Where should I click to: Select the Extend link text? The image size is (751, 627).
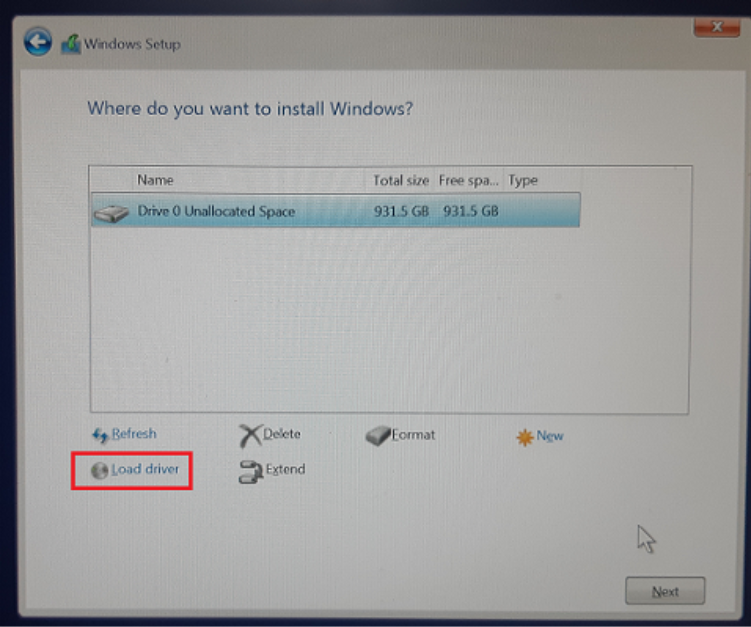(285, 469)
